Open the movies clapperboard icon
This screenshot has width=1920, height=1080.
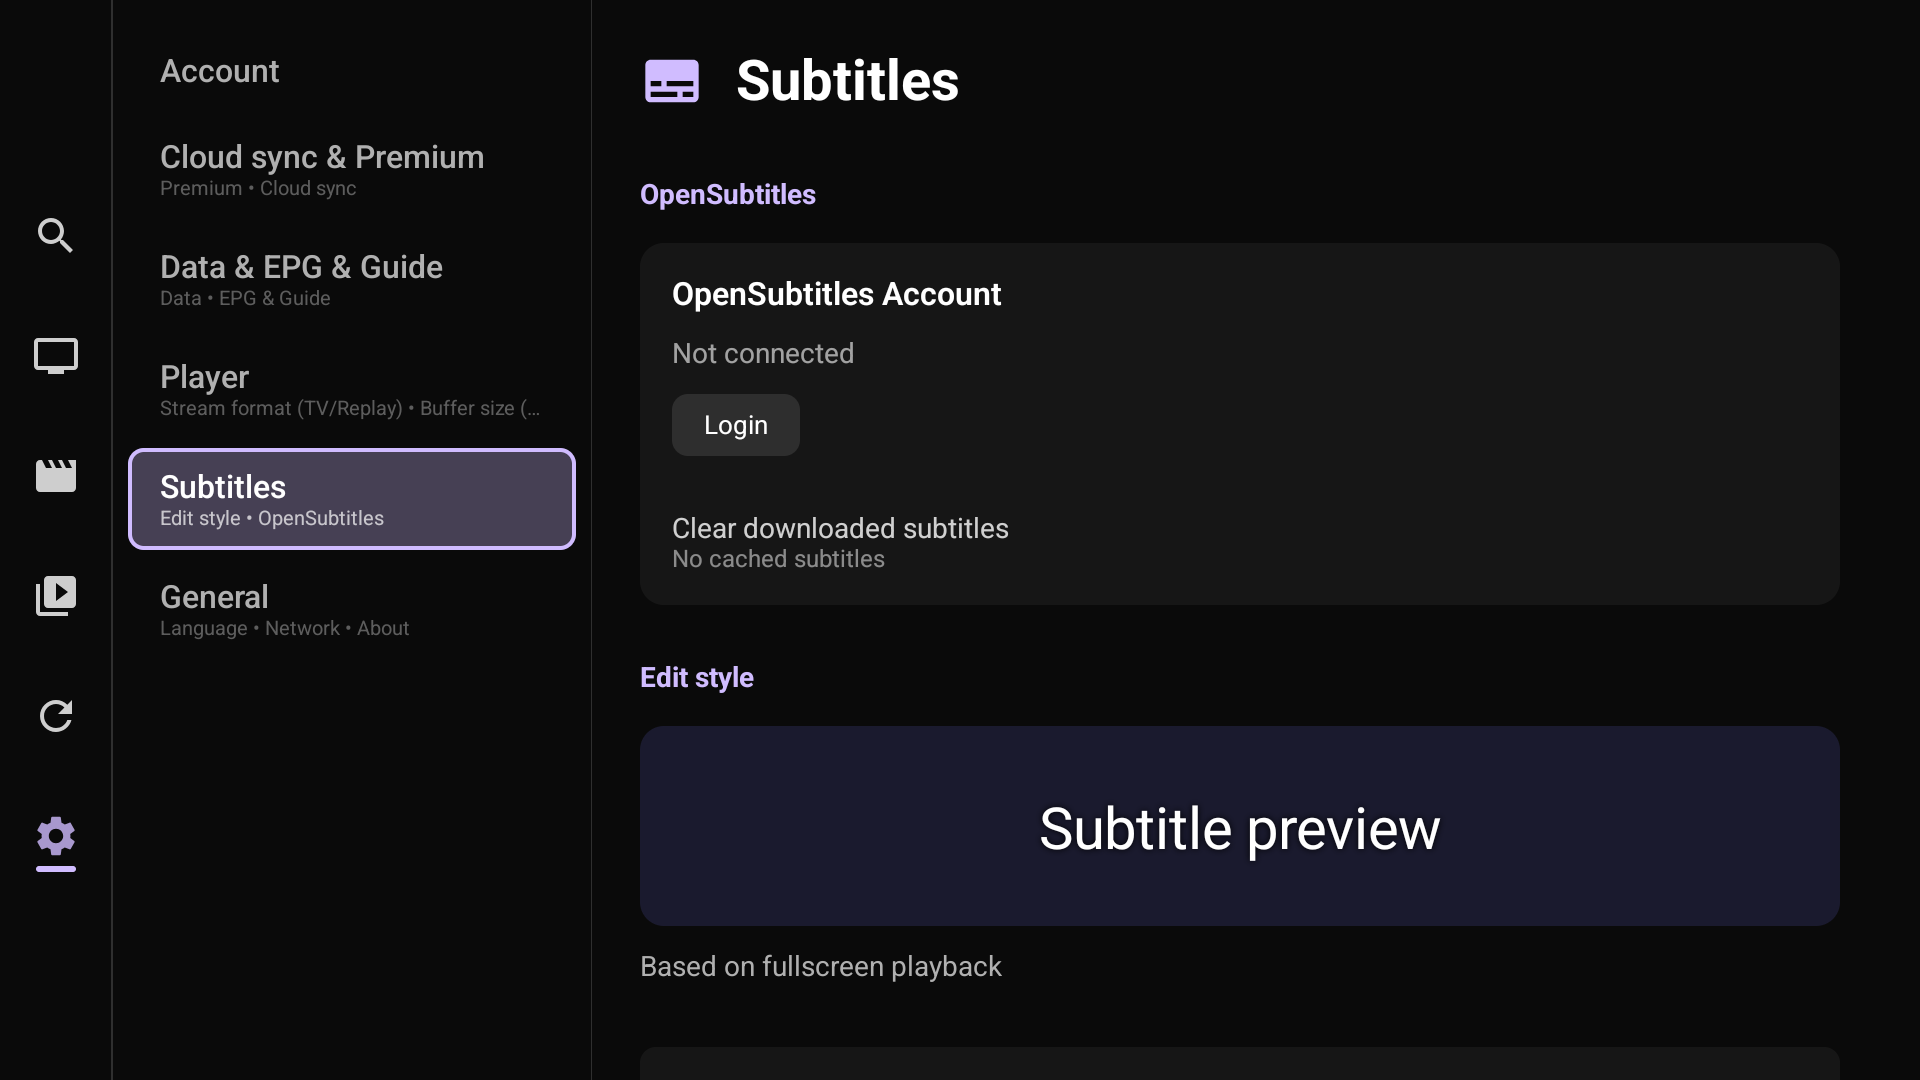[x=56, y=476]
